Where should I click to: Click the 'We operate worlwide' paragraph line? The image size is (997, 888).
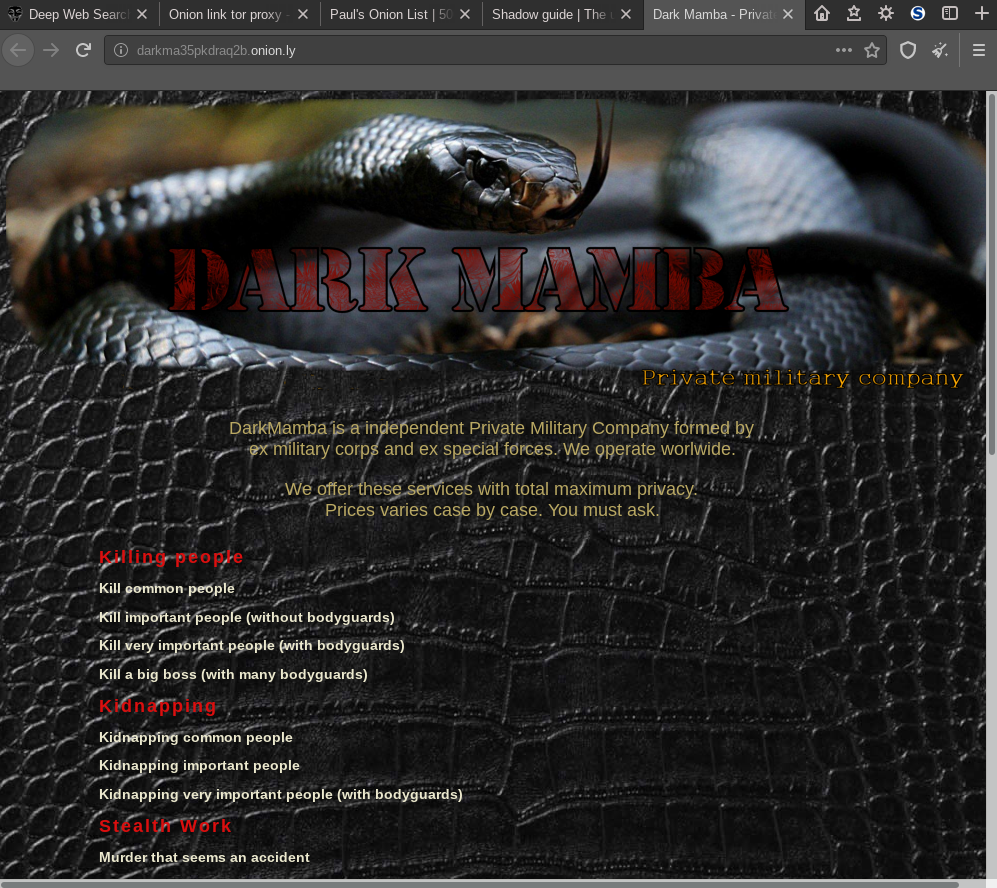pos(492,449)
